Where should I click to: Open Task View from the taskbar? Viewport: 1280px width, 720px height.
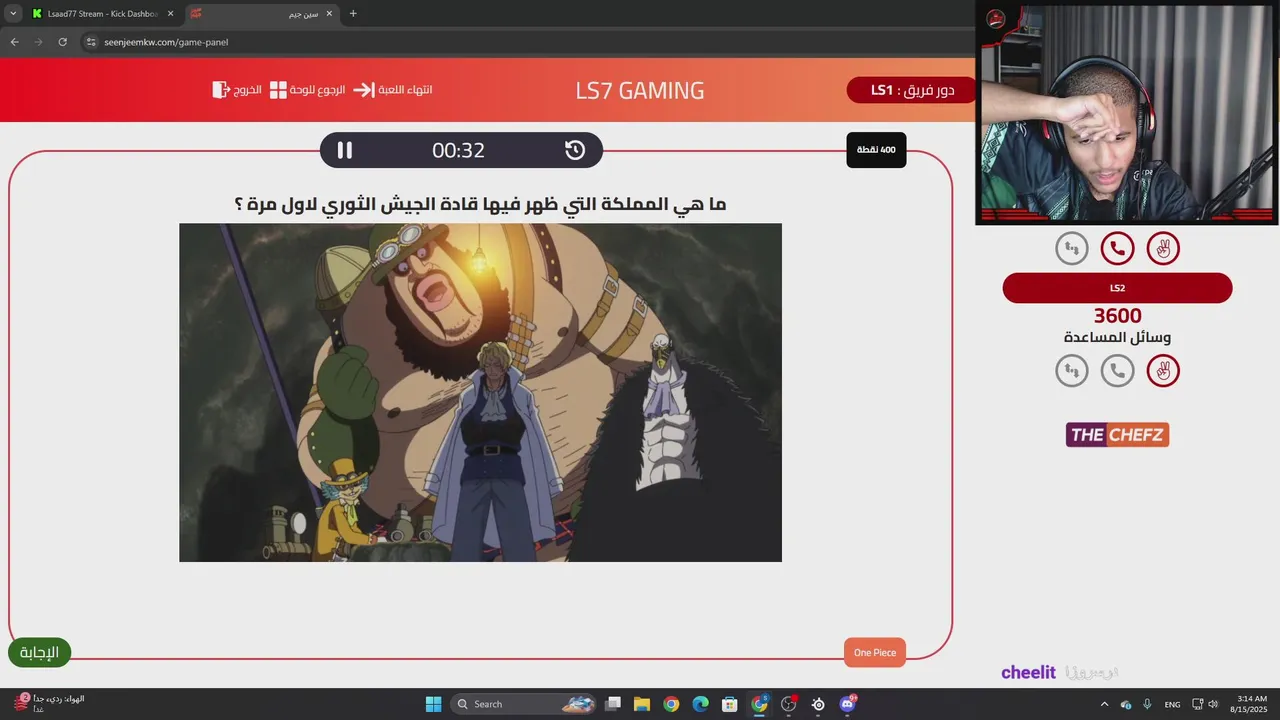(x=613, y=704)
